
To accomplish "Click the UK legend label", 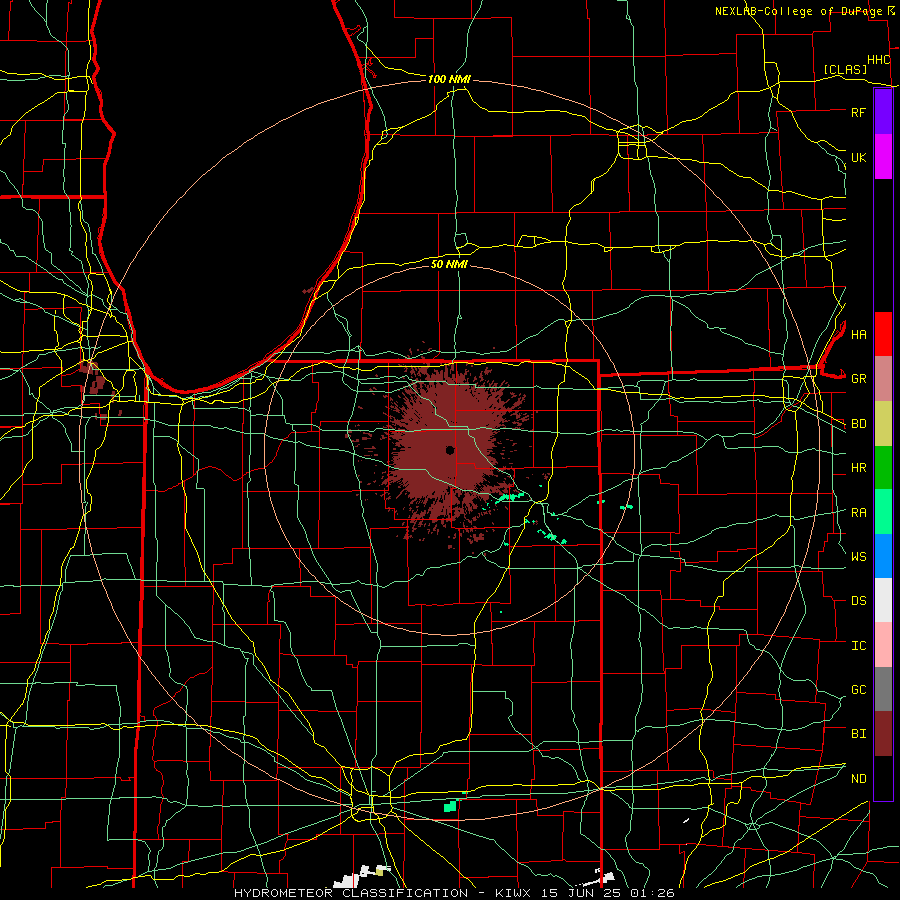I will 858,157.
